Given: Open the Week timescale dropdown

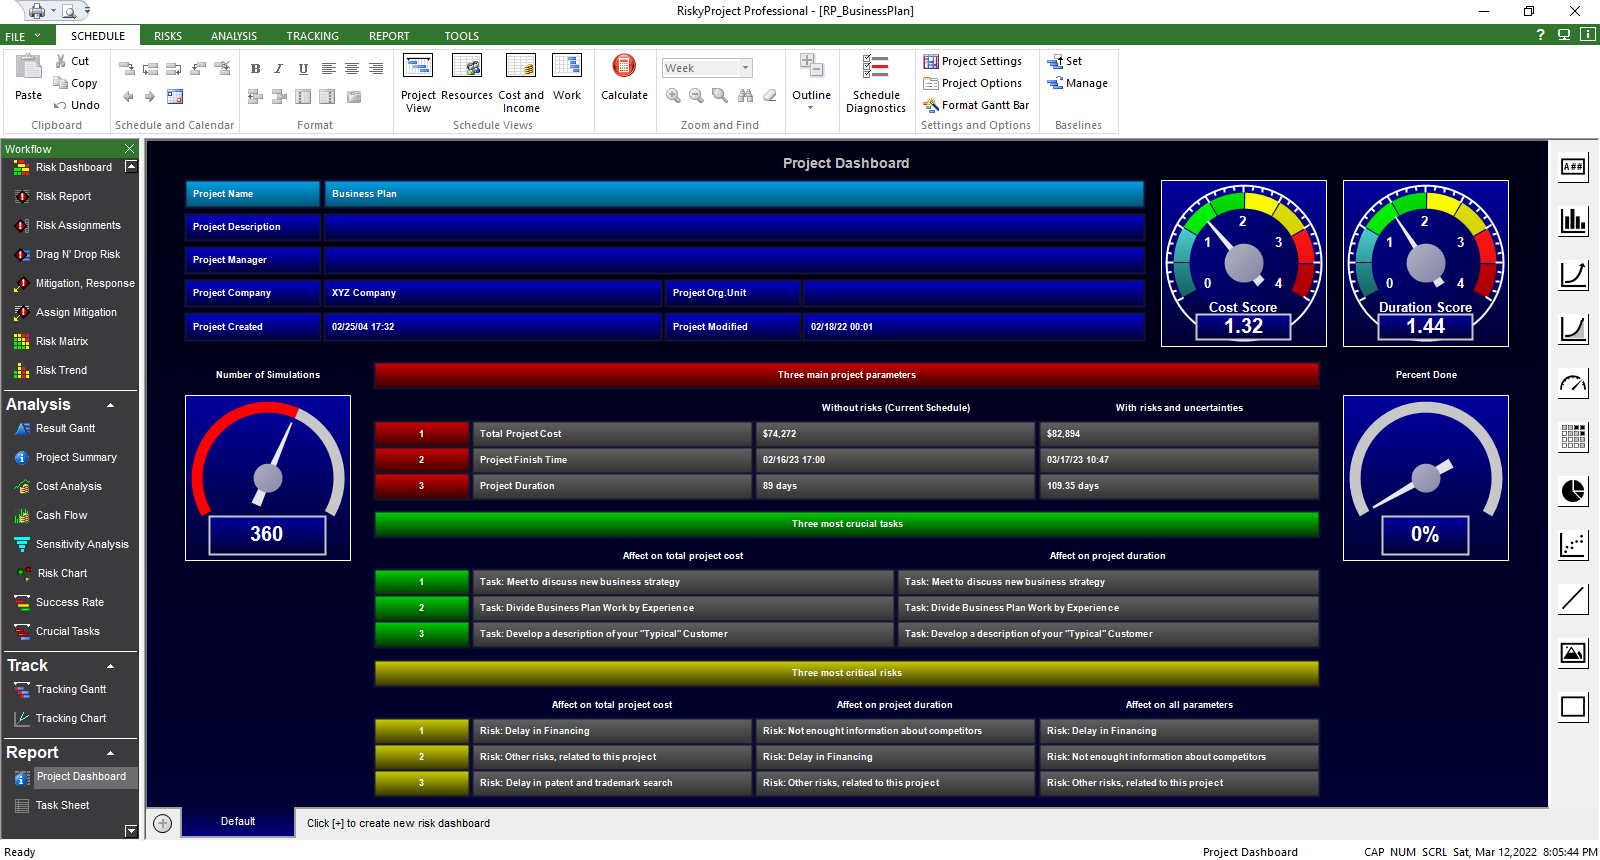Looking at the screenshot, I should [x=745, y=68].
